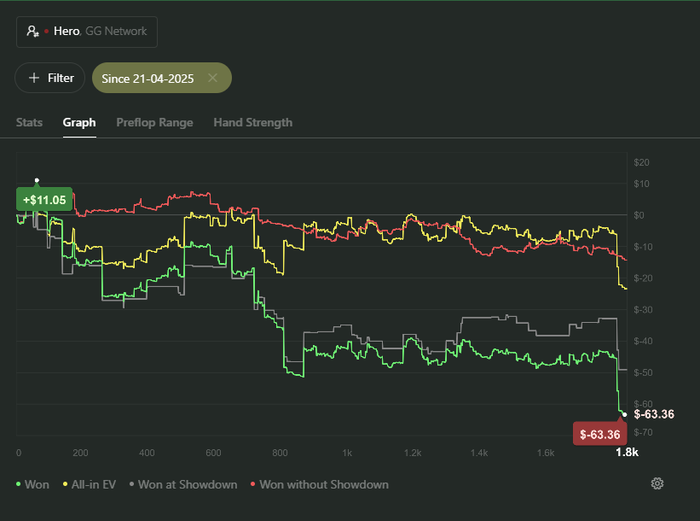This screenshot has height=521, width=700.
Task: Toggle the All-in EV line visibility
Action: pyautogui.click(x=90, y=485)
